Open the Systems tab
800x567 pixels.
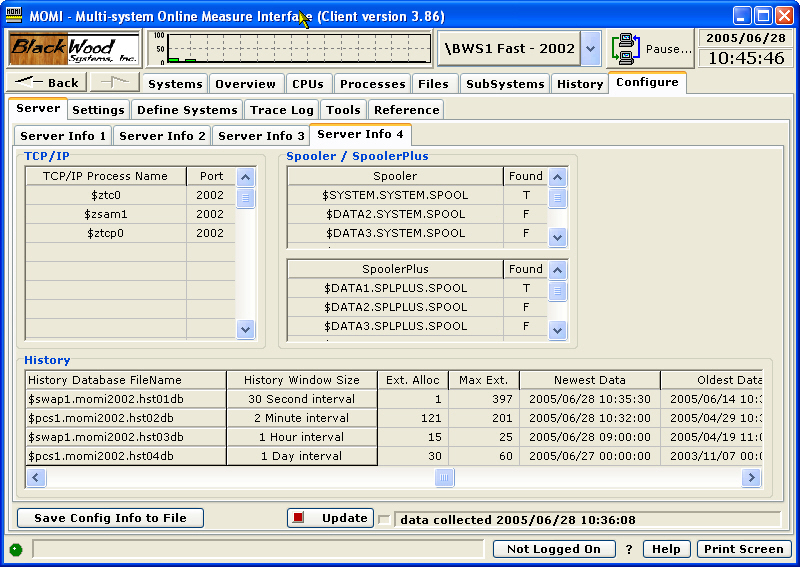pyautogui.click(x=175, y=84)
